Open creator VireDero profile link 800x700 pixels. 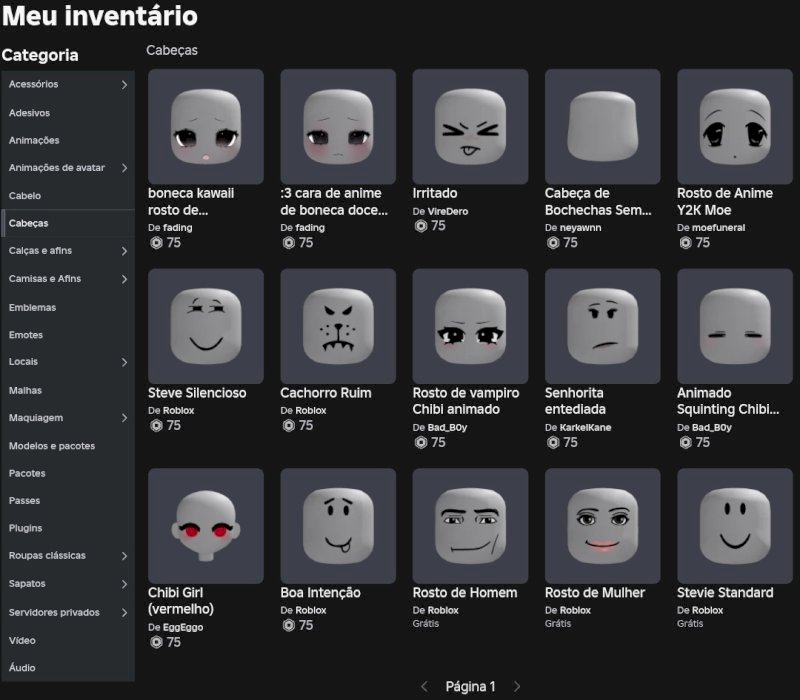447,211
